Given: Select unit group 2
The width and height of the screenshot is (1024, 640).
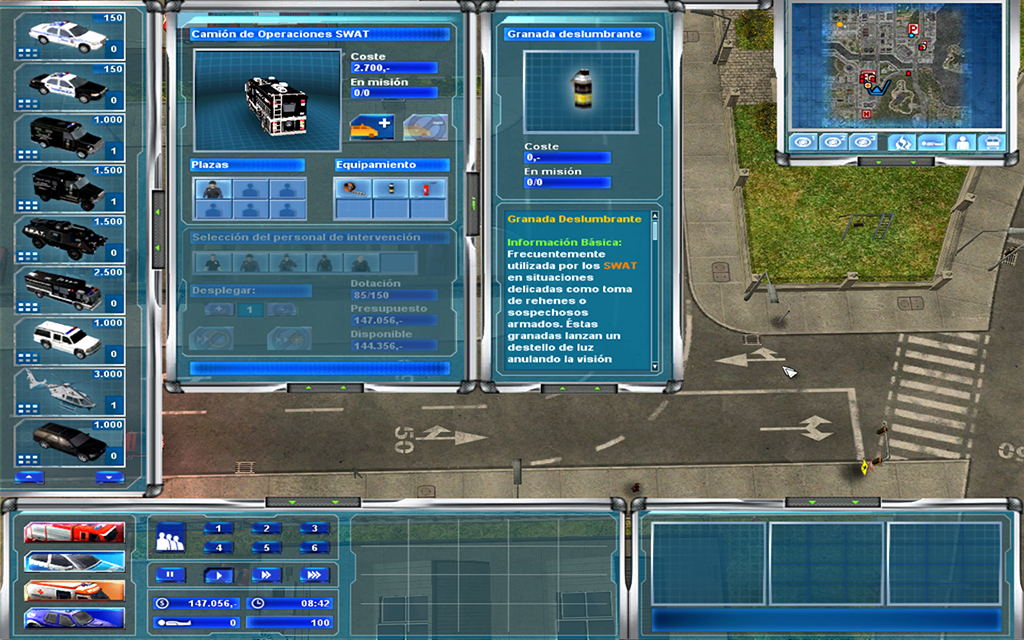Looking at the screenshot, I should (266, 528).
